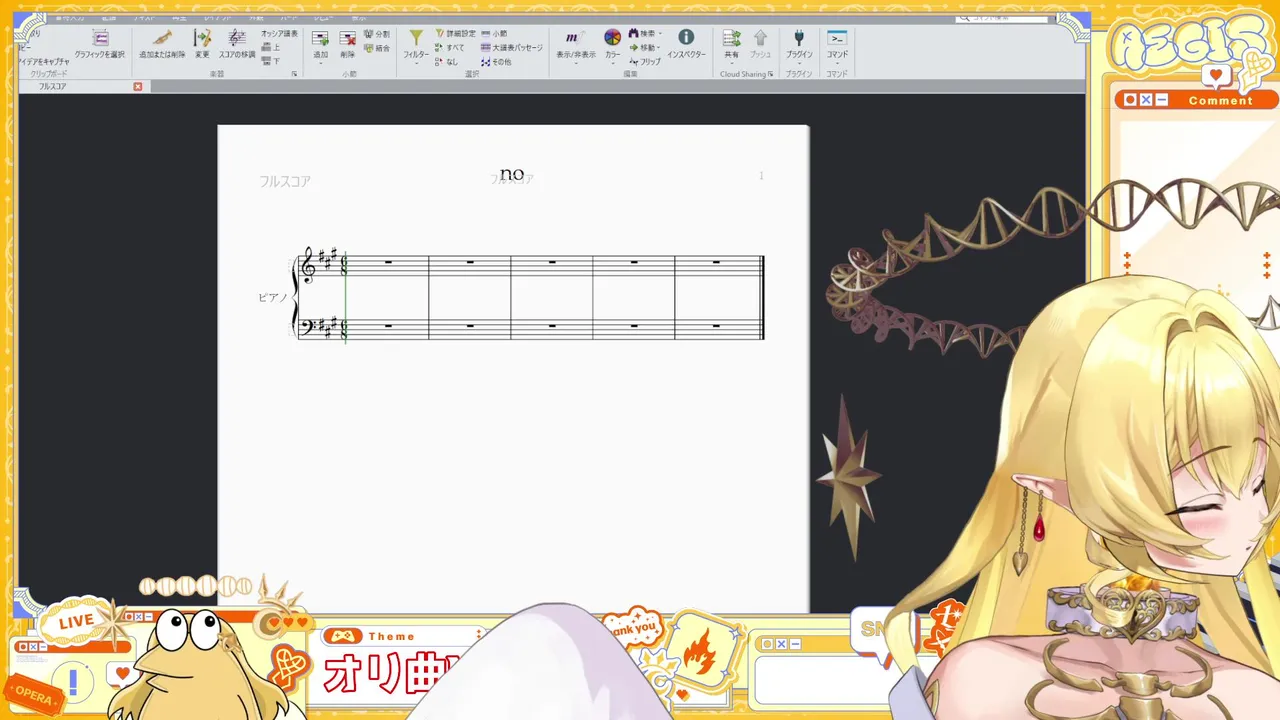
Task: Click the bars Add (追加) icon
Action: 320,38
